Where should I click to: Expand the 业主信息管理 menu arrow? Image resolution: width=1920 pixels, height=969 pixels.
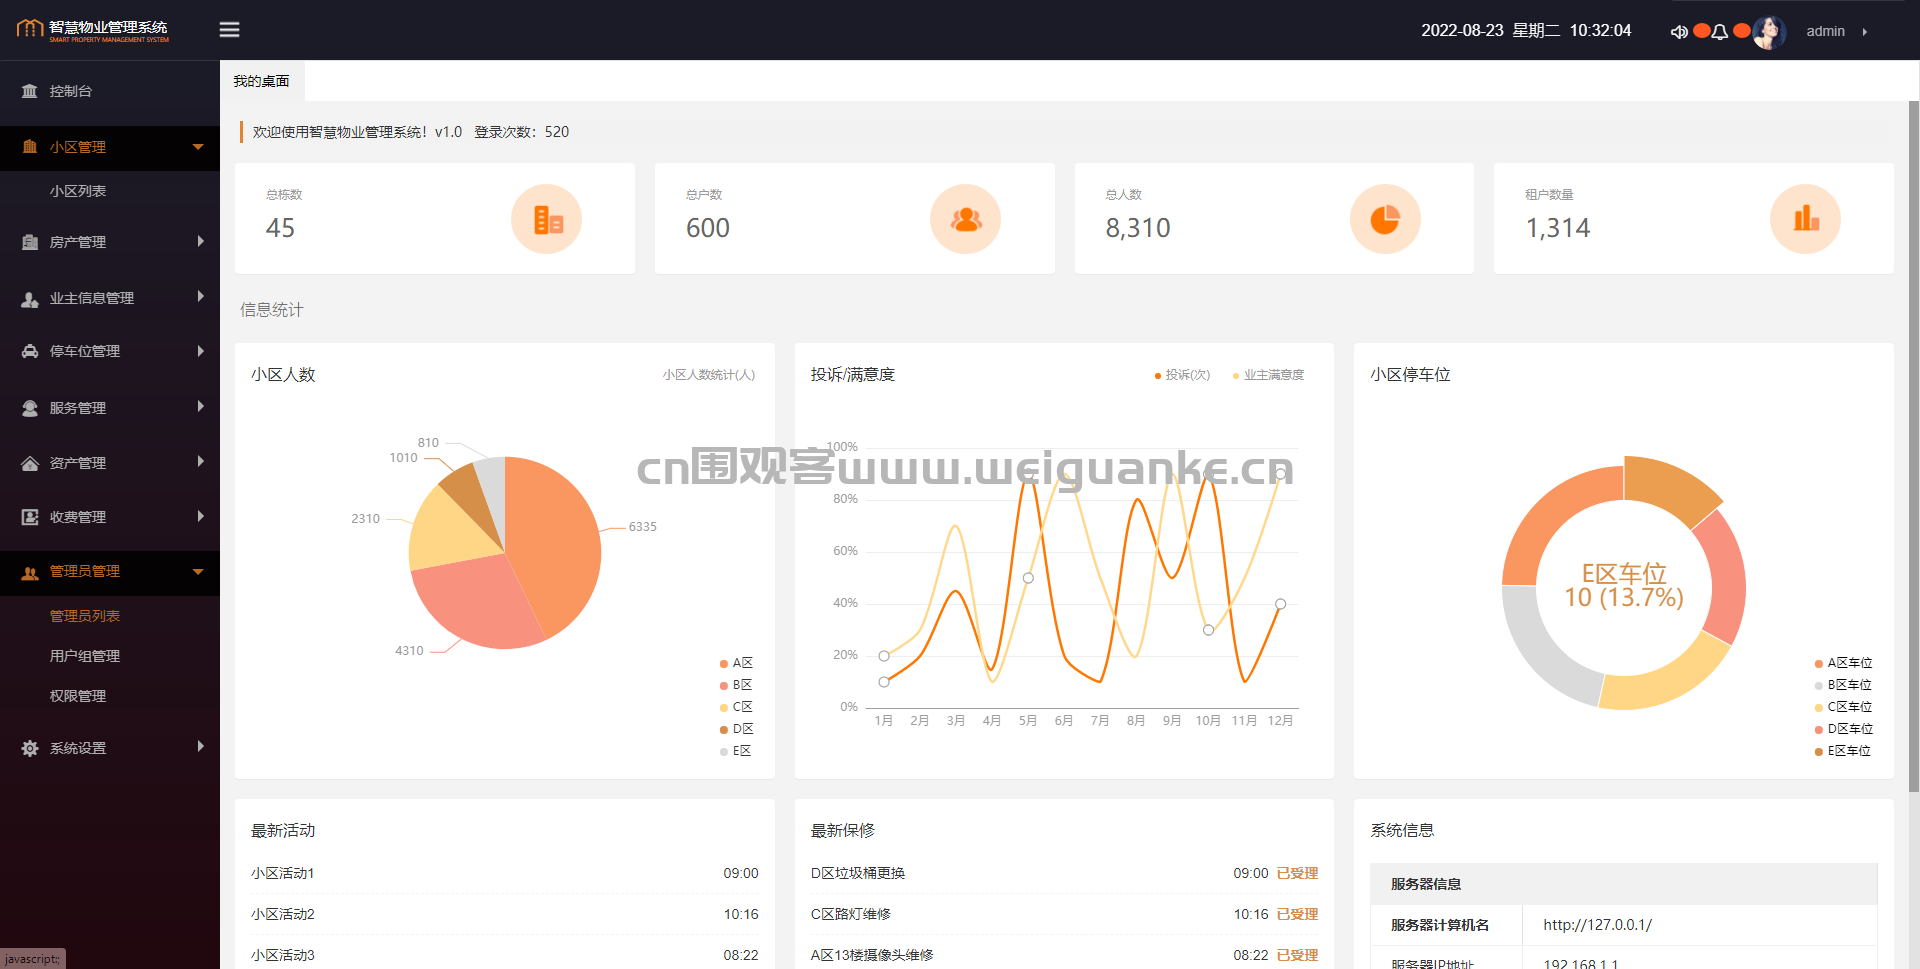201,297
